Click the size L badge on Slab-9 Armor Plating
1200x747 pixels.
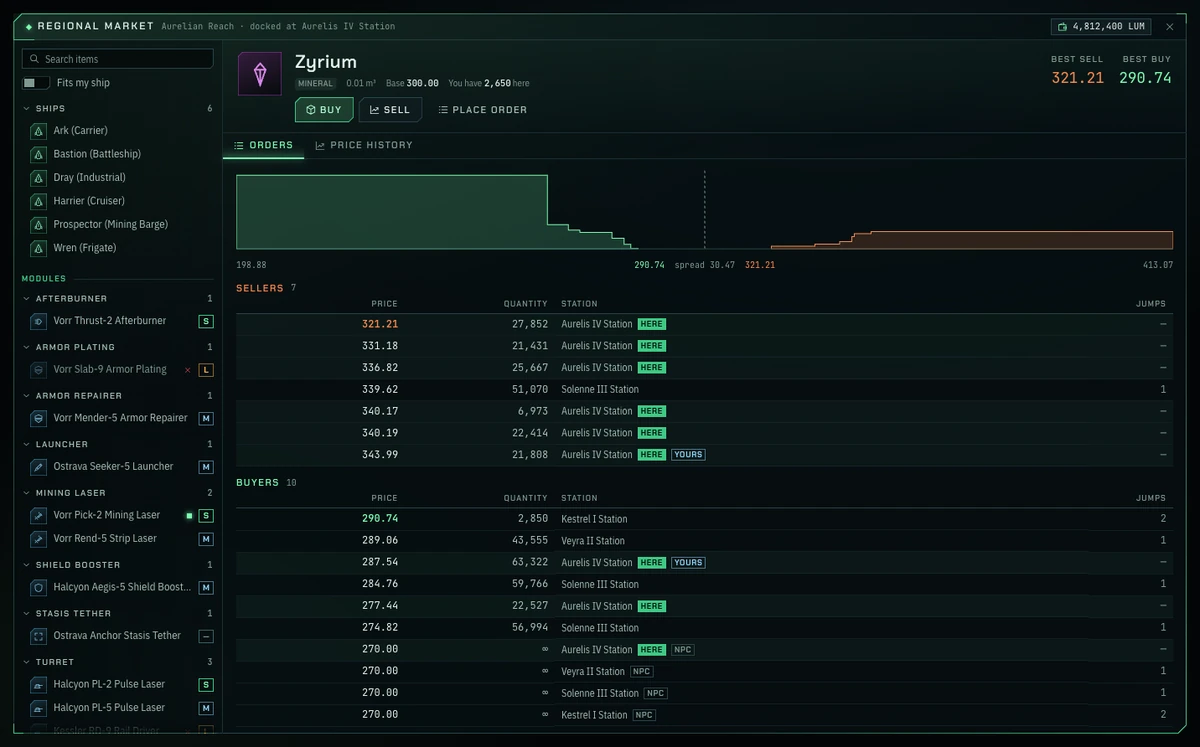(x=206, y=370)
